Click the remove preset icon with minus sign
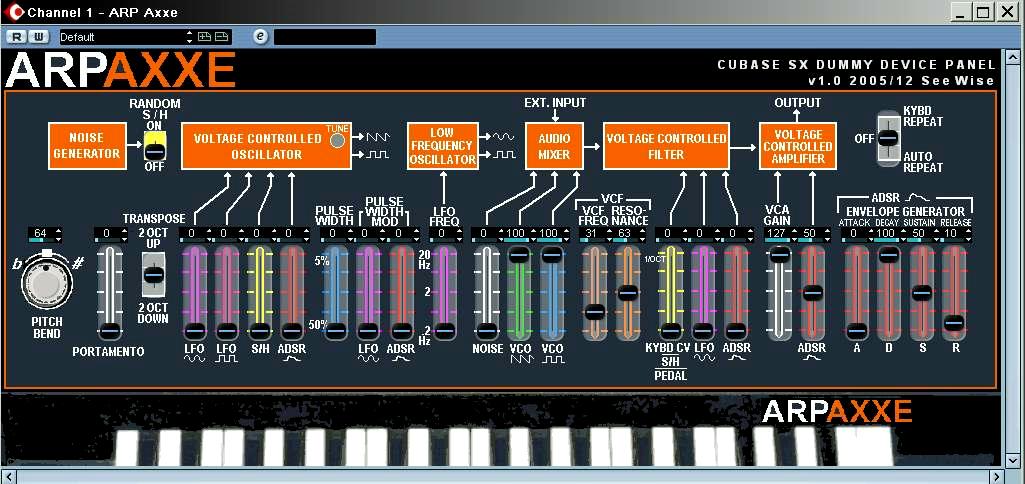The image size is (1025, 484). coord(222,37)
